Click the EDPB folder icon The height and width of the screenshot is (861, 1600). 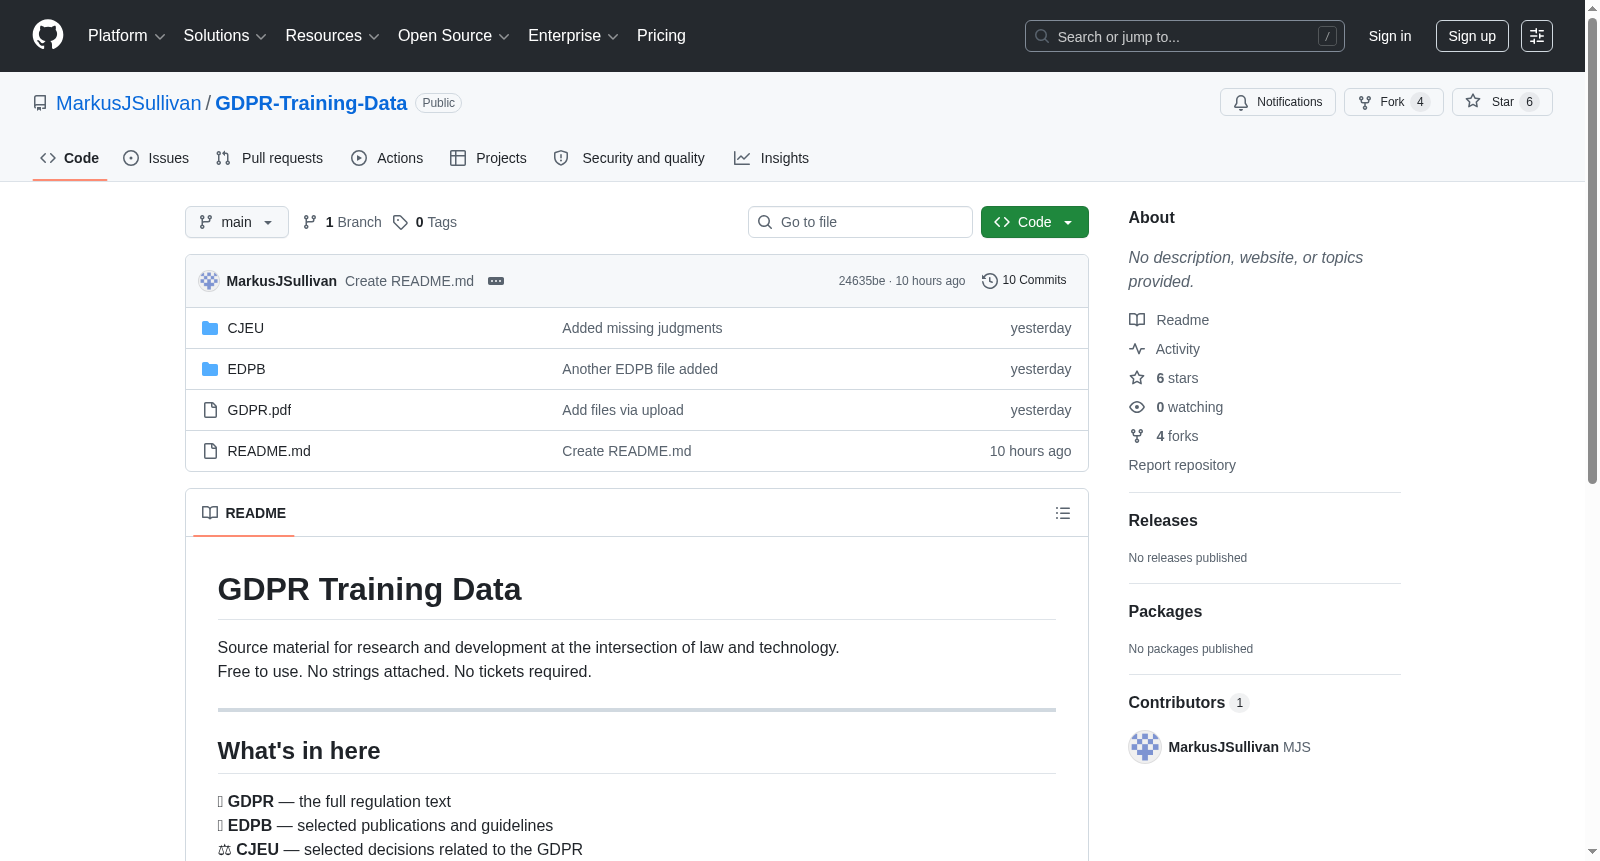(x=210, y=369)
